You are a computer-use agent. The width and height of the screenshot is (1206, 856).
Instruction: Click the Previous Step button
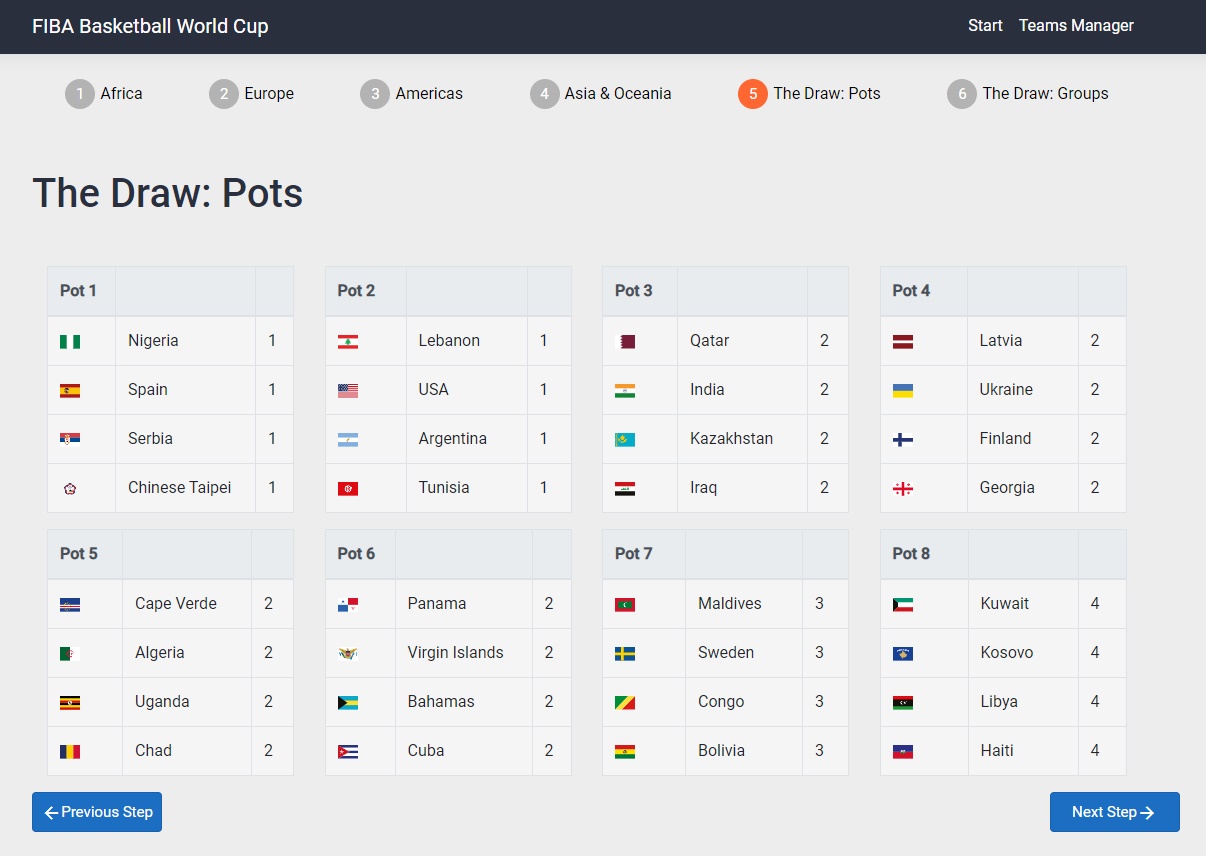pos(97,812)
